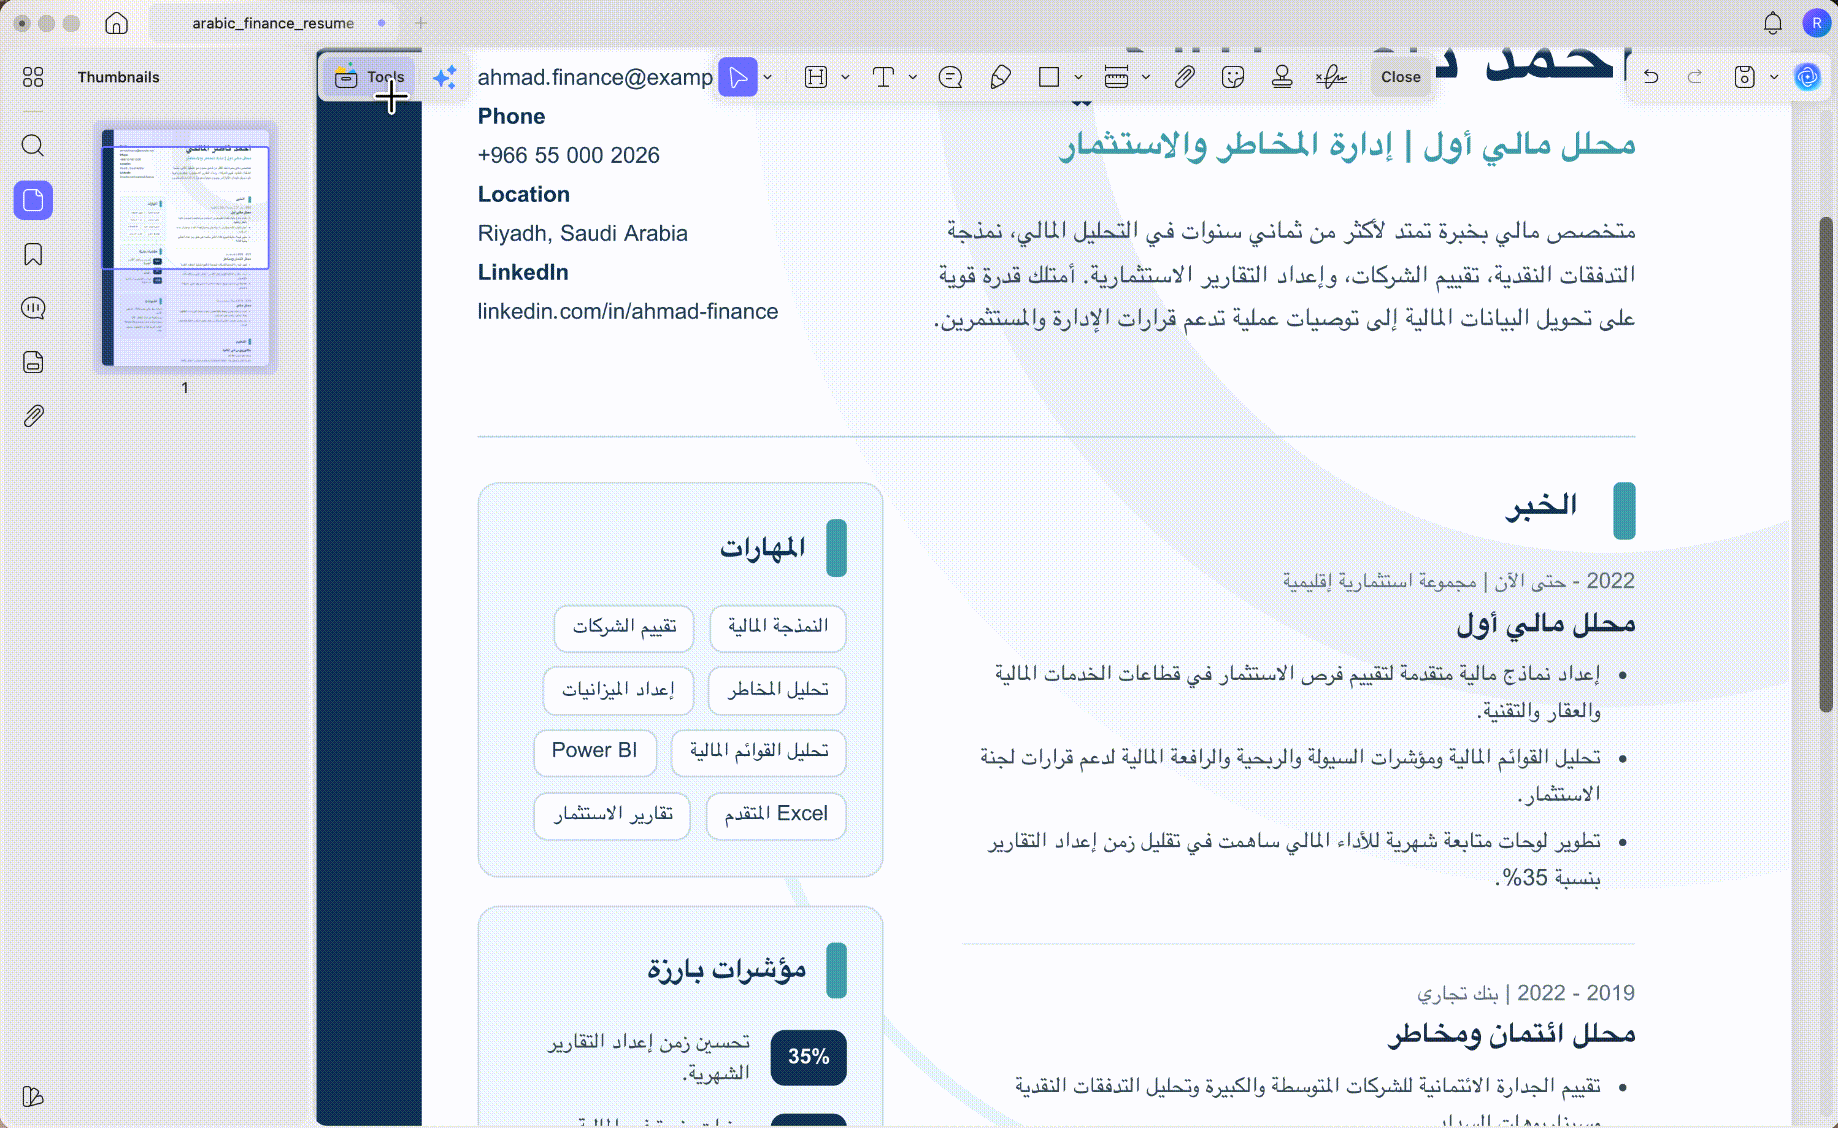This screenshot has width=1838, height=1128.
Task: Expand the text tool dropdown arrow
Action: click(912, 77)
